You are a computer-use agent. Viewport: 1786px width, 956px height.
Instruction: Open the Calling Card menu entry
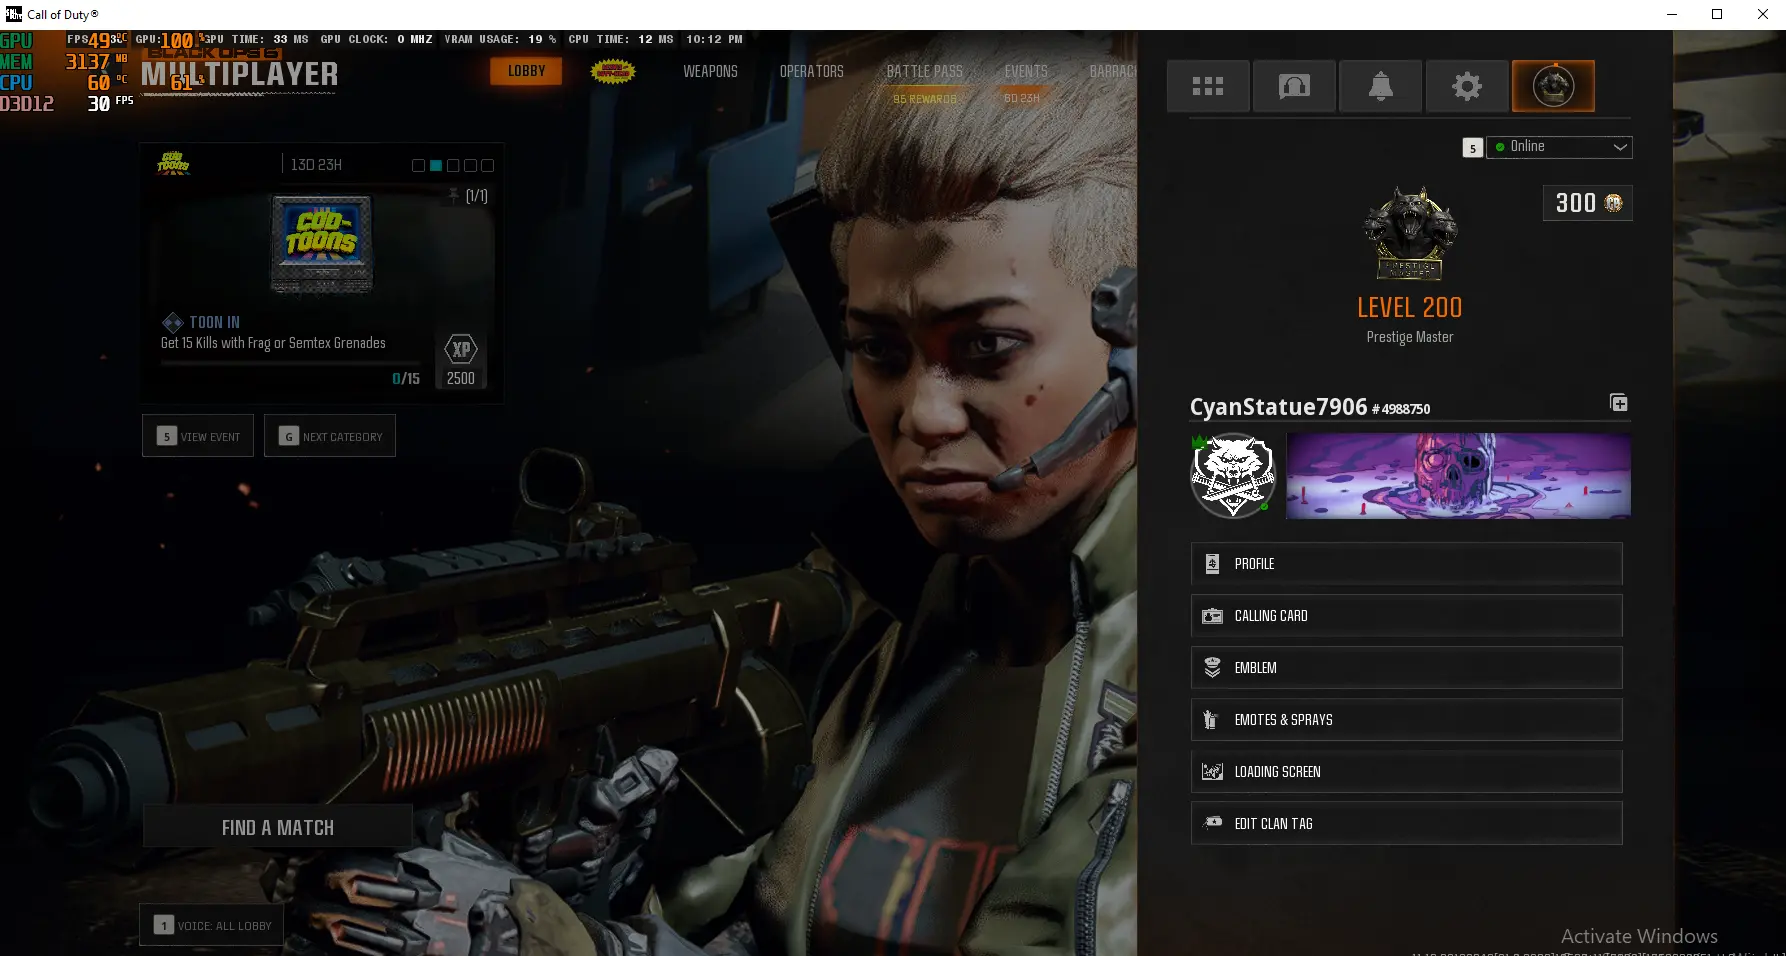click(1406, 616)
